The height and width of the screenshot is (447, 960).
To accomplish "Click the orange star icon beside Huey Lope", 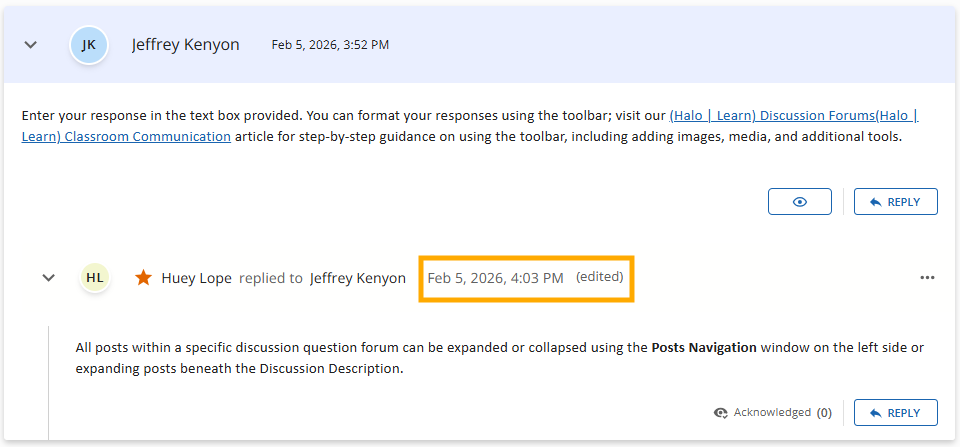I will [143, 278].
